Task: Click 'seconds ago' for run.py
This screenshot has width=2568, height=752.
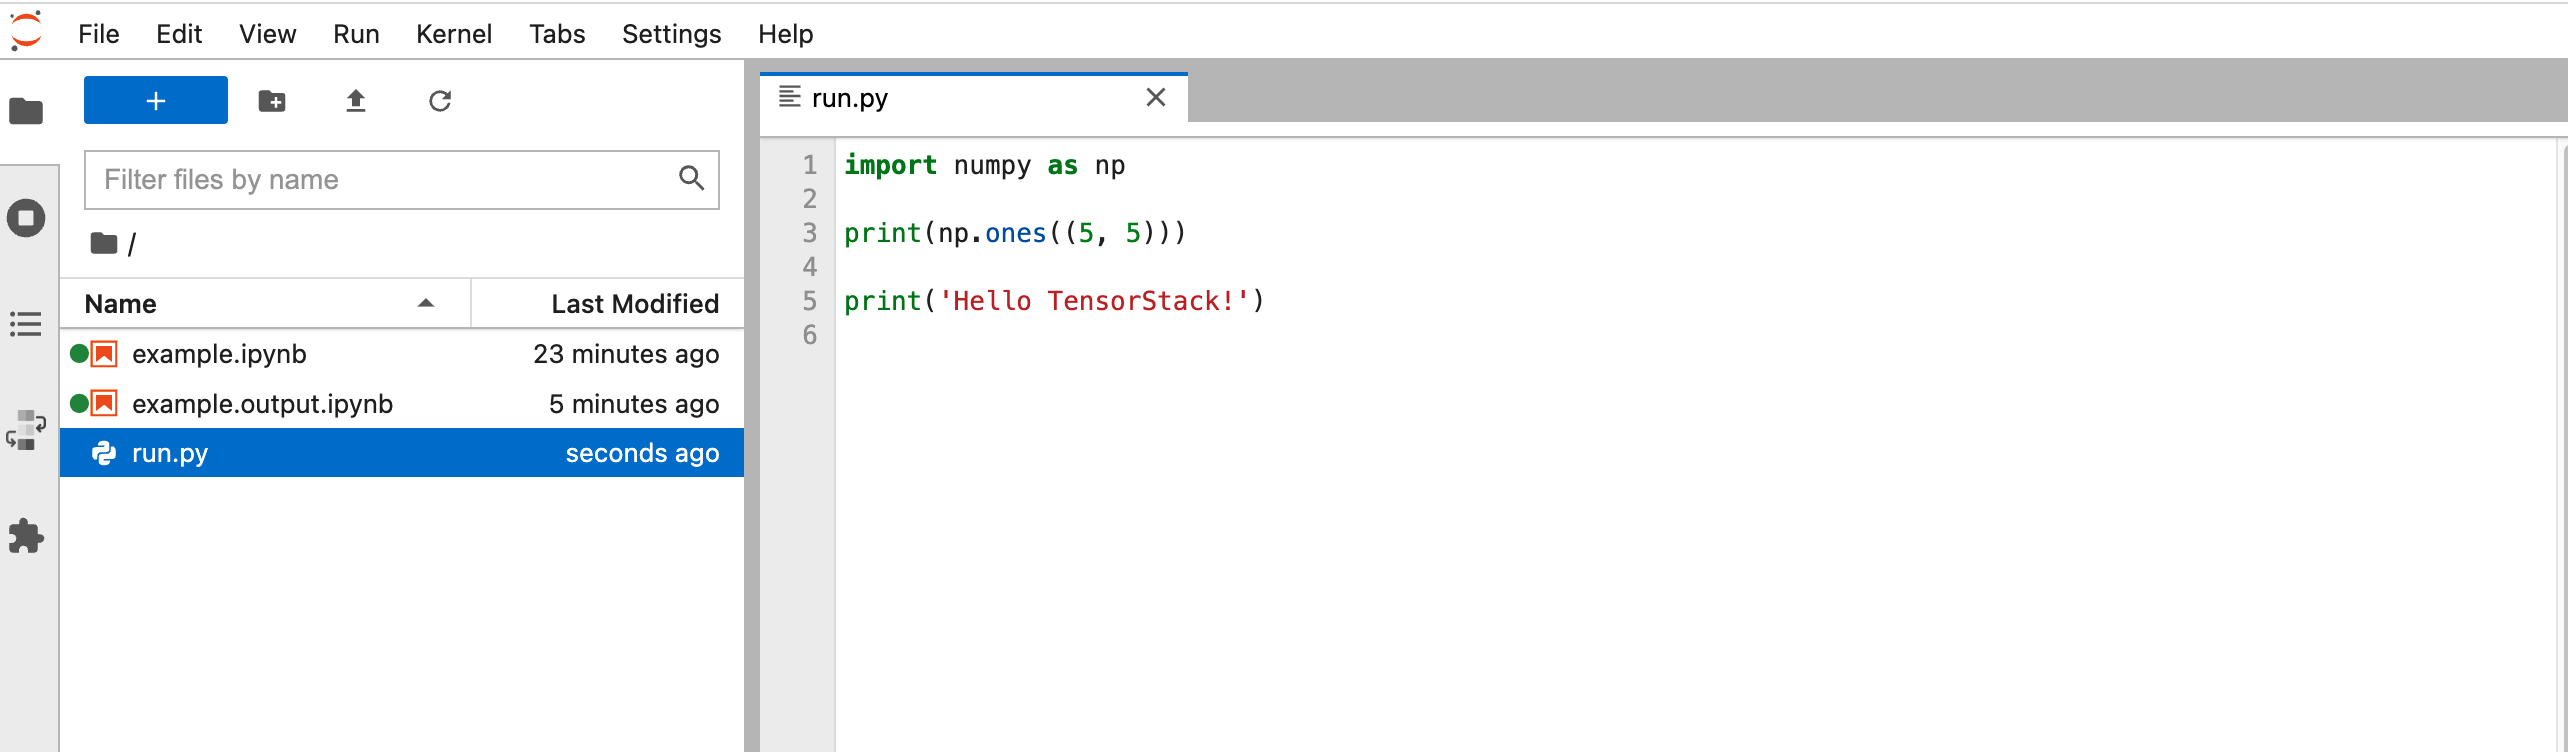Action: tap(642, 453)
